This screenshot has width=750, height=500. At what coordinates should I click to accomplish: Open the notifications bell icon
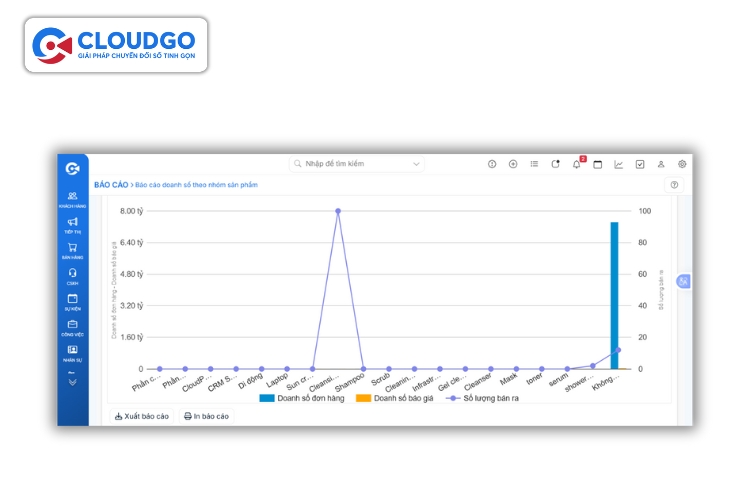[577, 164]
